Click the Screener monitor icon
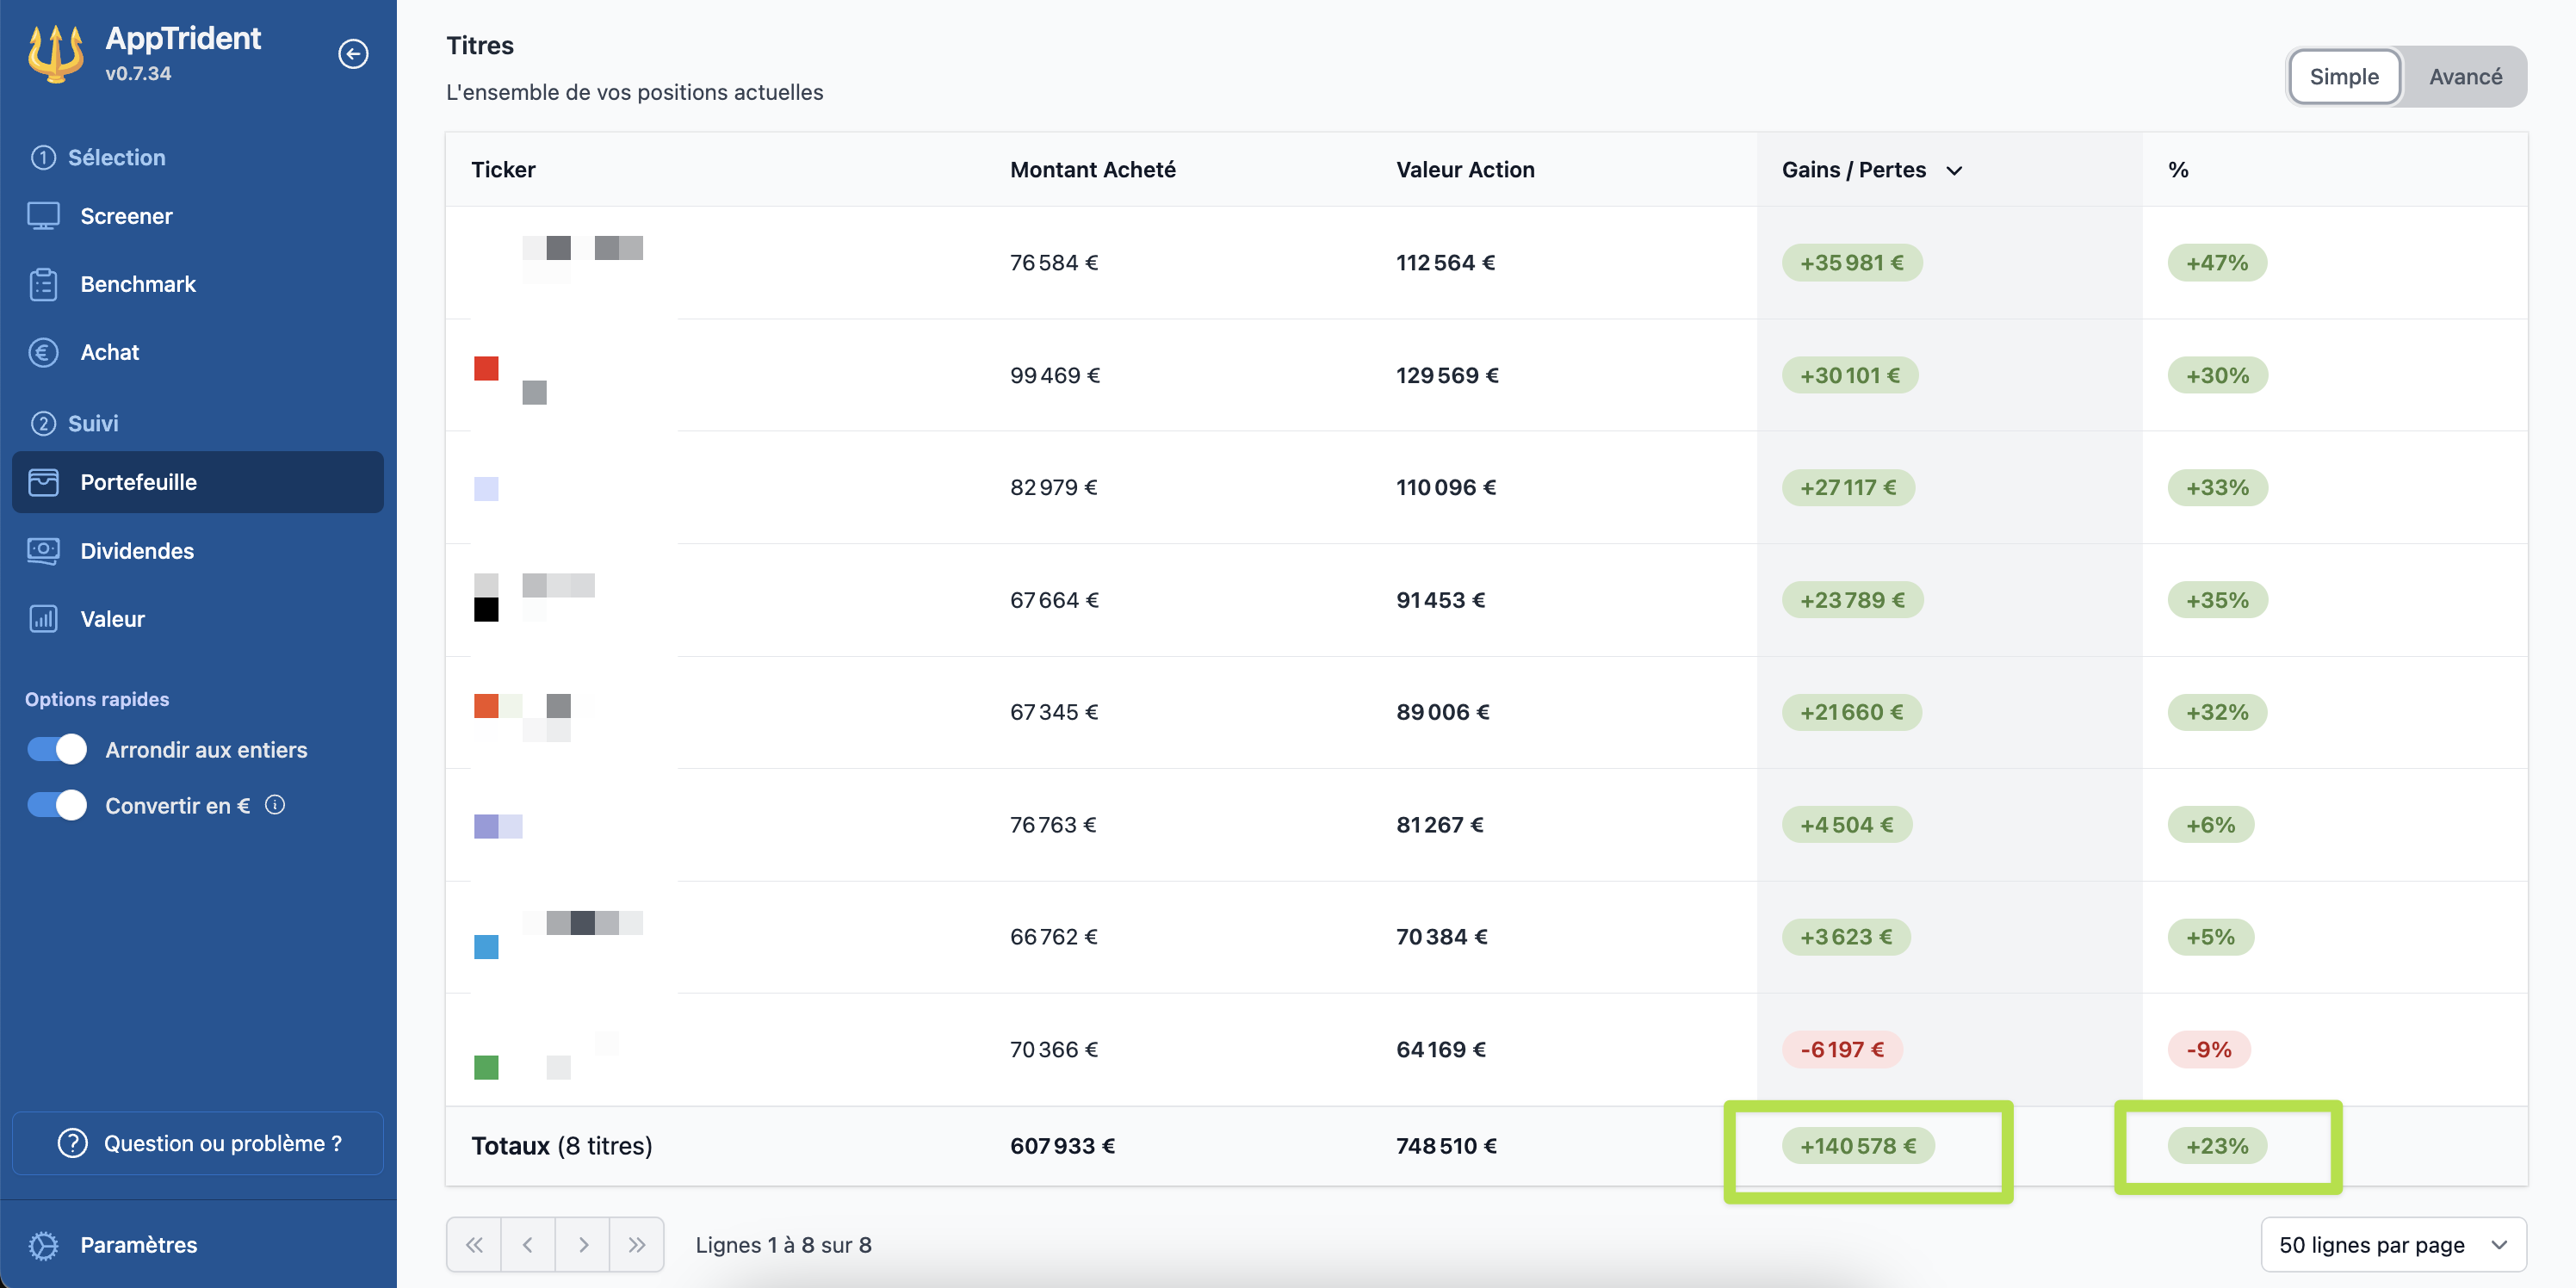This screenshot has height=1288, width=2576. pos(43,216)
